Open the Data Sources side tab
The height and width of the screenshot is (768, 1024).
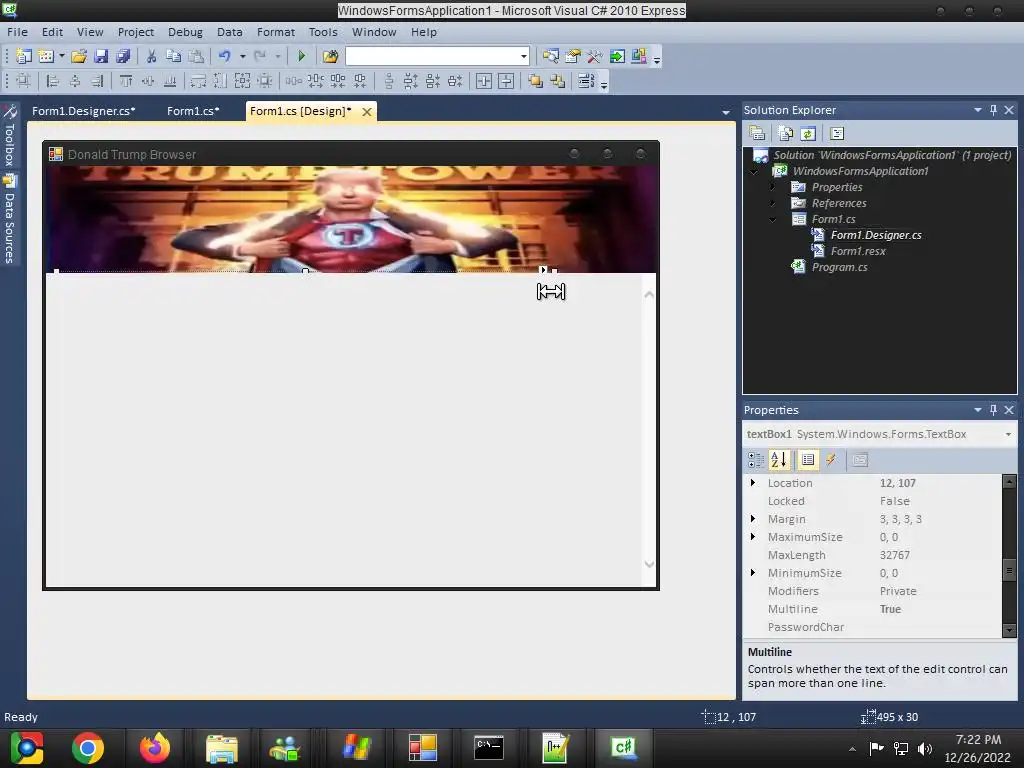9,219
